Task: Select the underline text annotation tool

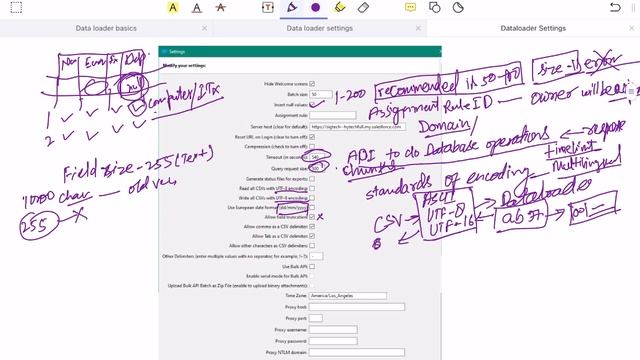Action: (197, 8)
